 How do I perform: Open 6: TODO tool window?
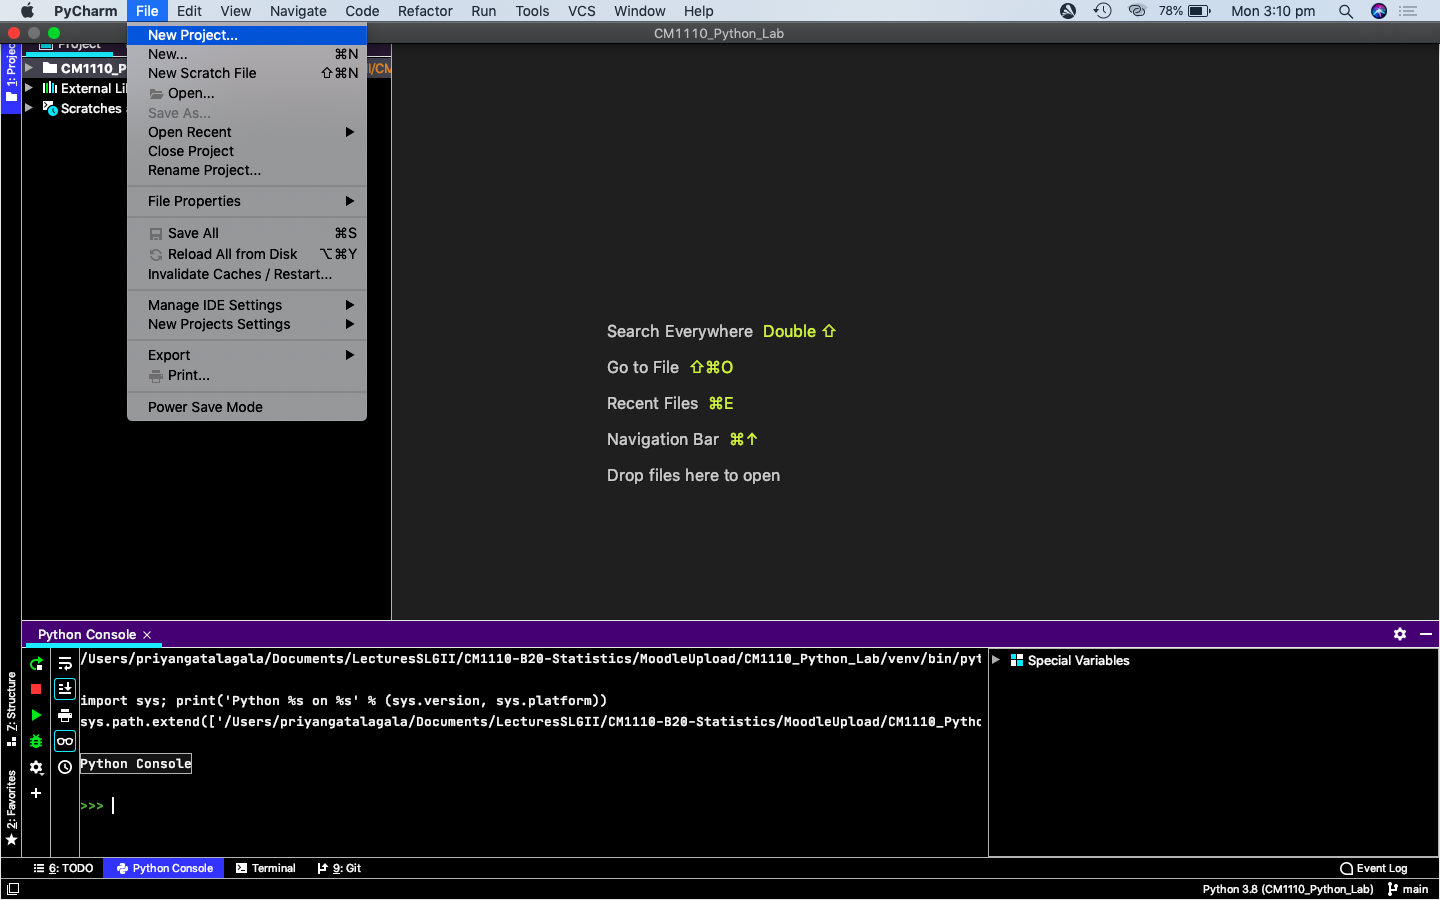pyautogui.click(x=64, y=868)
